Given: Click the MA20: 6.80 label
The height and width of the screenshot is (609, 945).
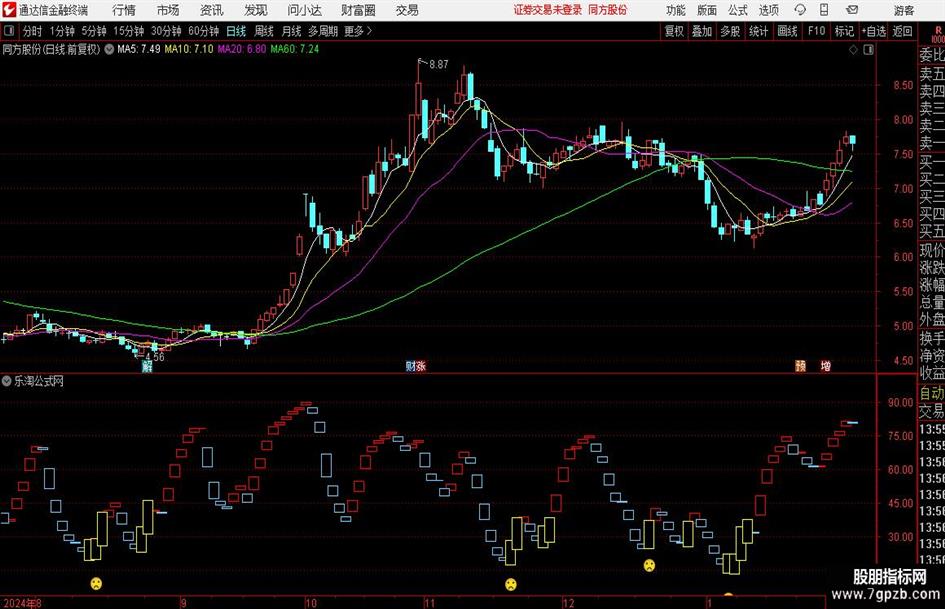Looking at the screenshot, I should pos(242,49).
